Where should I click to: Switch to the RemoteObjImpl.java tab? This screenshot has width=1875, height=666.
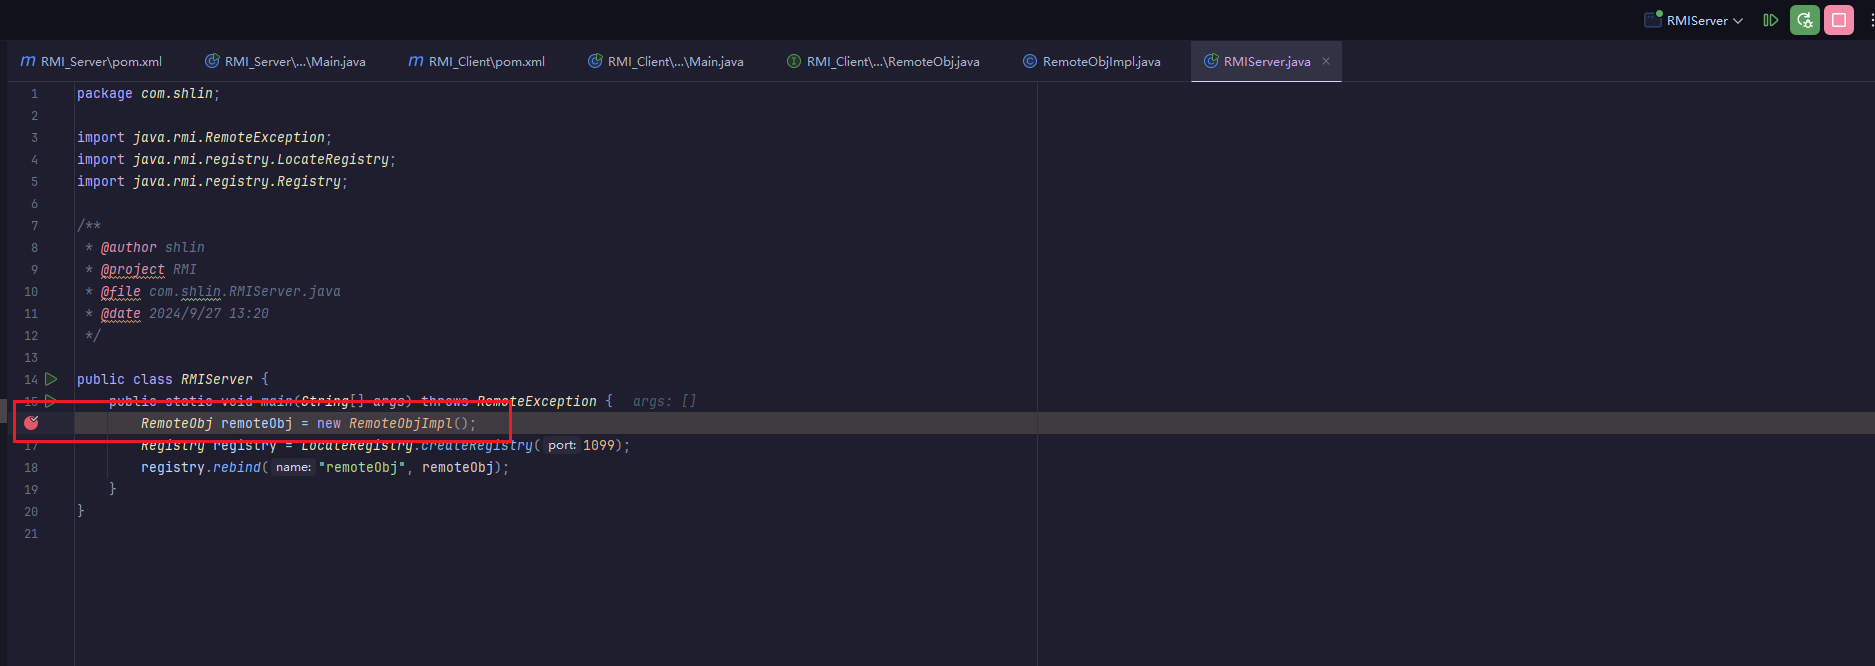click(x=1092, y=61)
